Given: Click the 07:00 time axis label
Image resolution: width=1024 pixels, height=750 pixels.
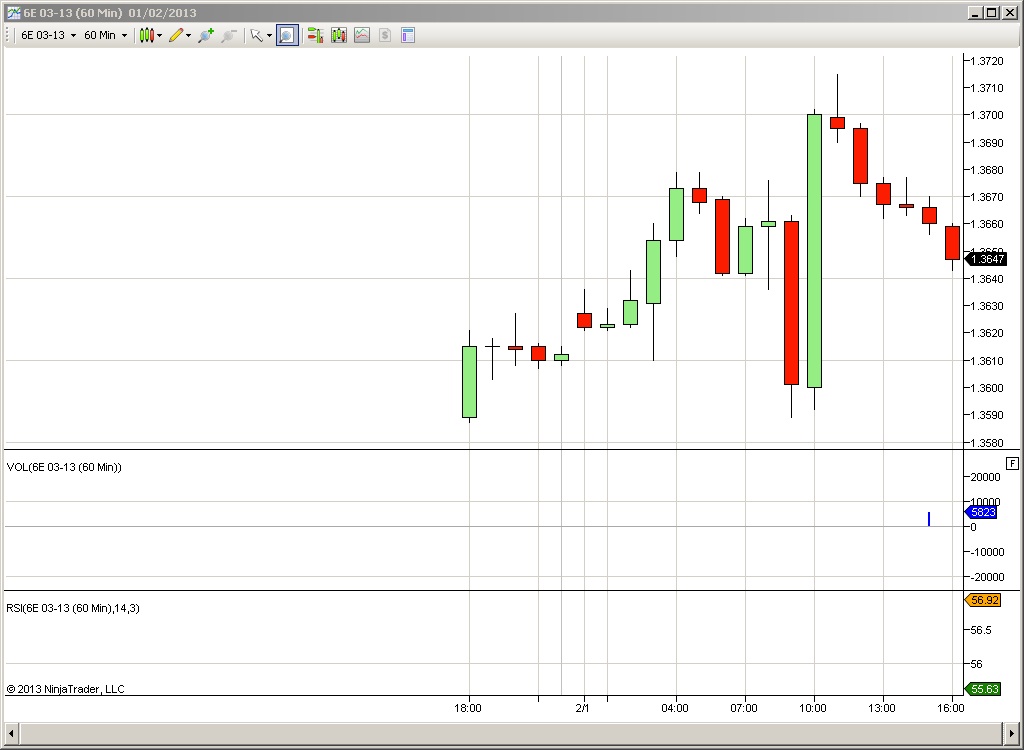Looking at the screenshot, I should tap(744, 708).
